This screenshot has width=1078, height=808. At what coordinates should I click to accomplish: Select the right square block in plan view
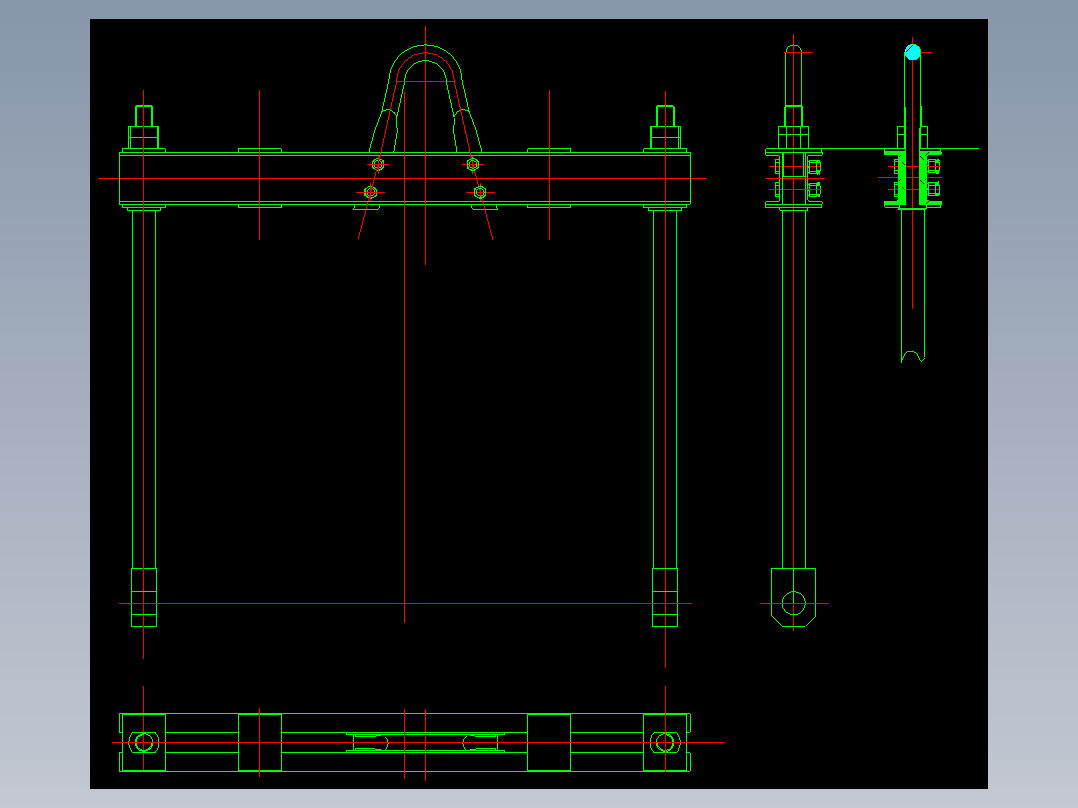(549, 743)
